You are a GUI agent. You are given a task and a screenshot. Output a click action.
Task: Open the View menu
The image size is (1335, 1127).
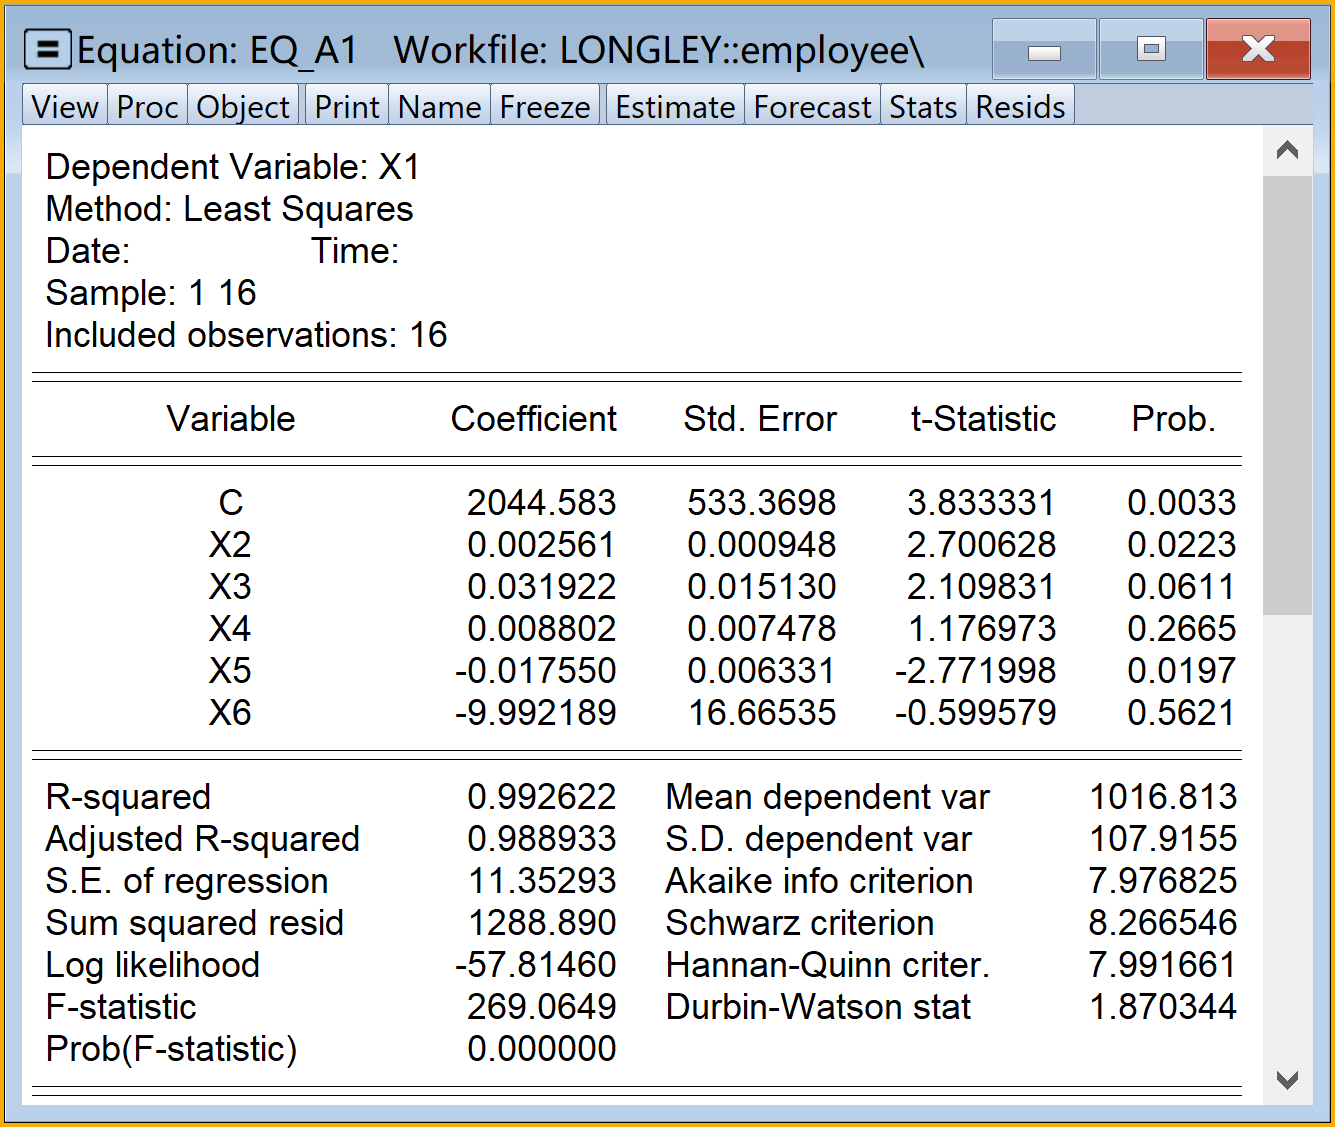coord(65,106)
